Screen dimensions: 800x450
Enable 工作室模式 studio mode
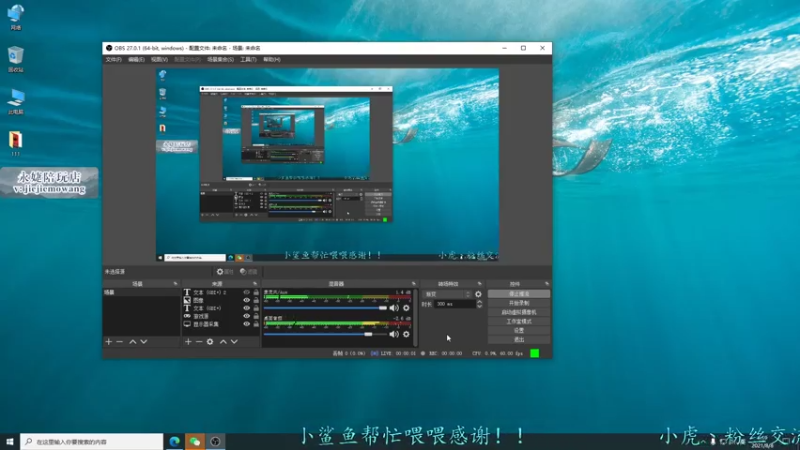click(519, 321)
